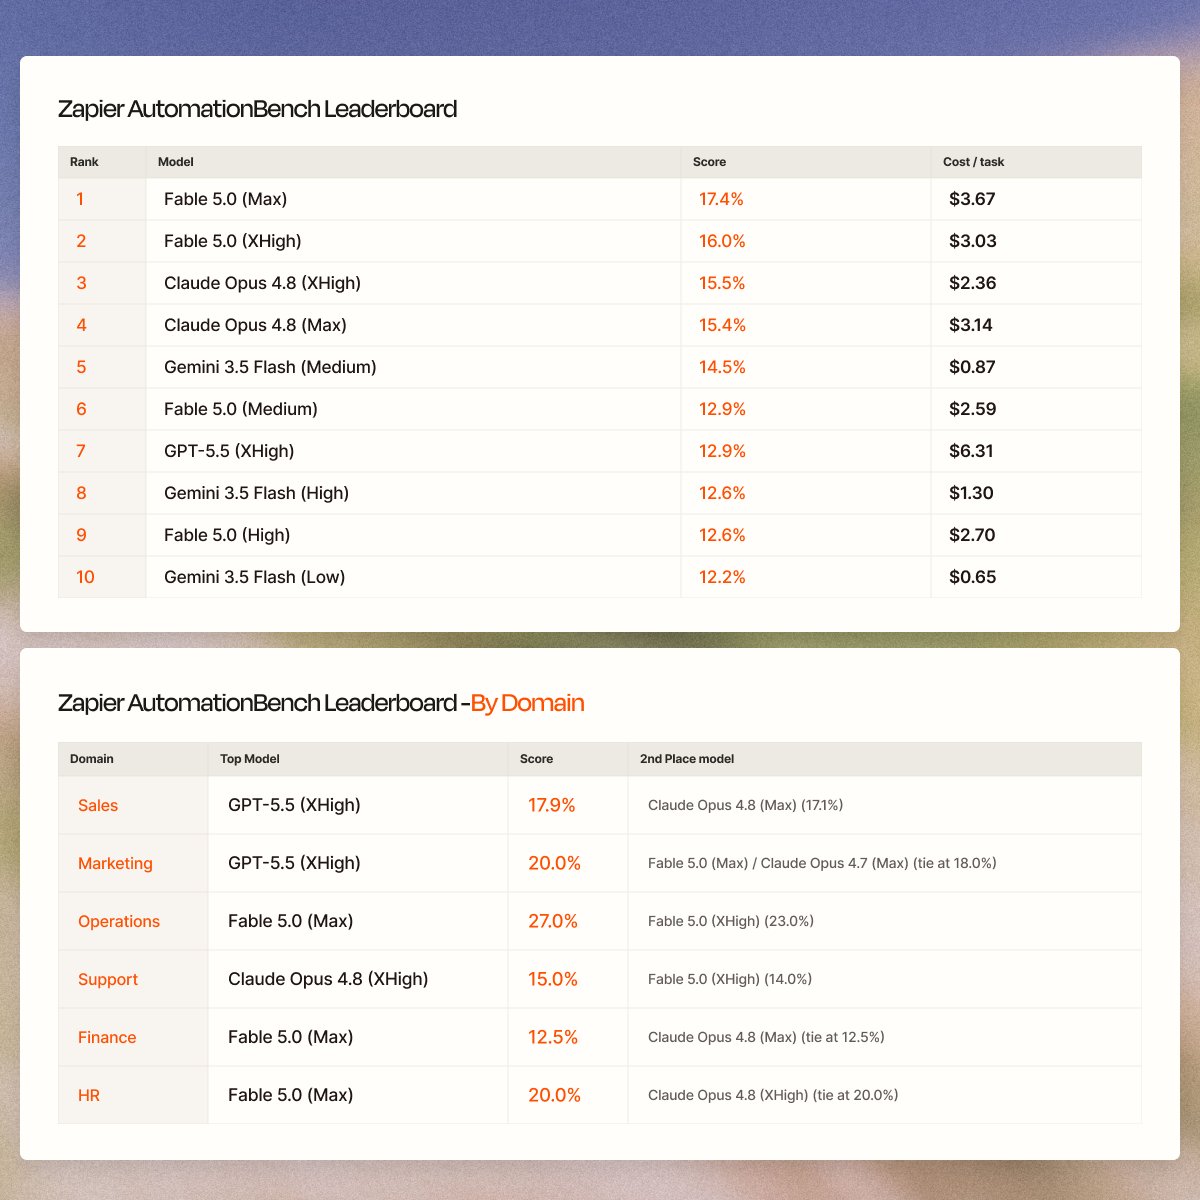1200x1200 pixels.
Task: Select 'Claude Opus 4.8 (XHigh)' in rank 3 row
Action: tap(262, 283)
